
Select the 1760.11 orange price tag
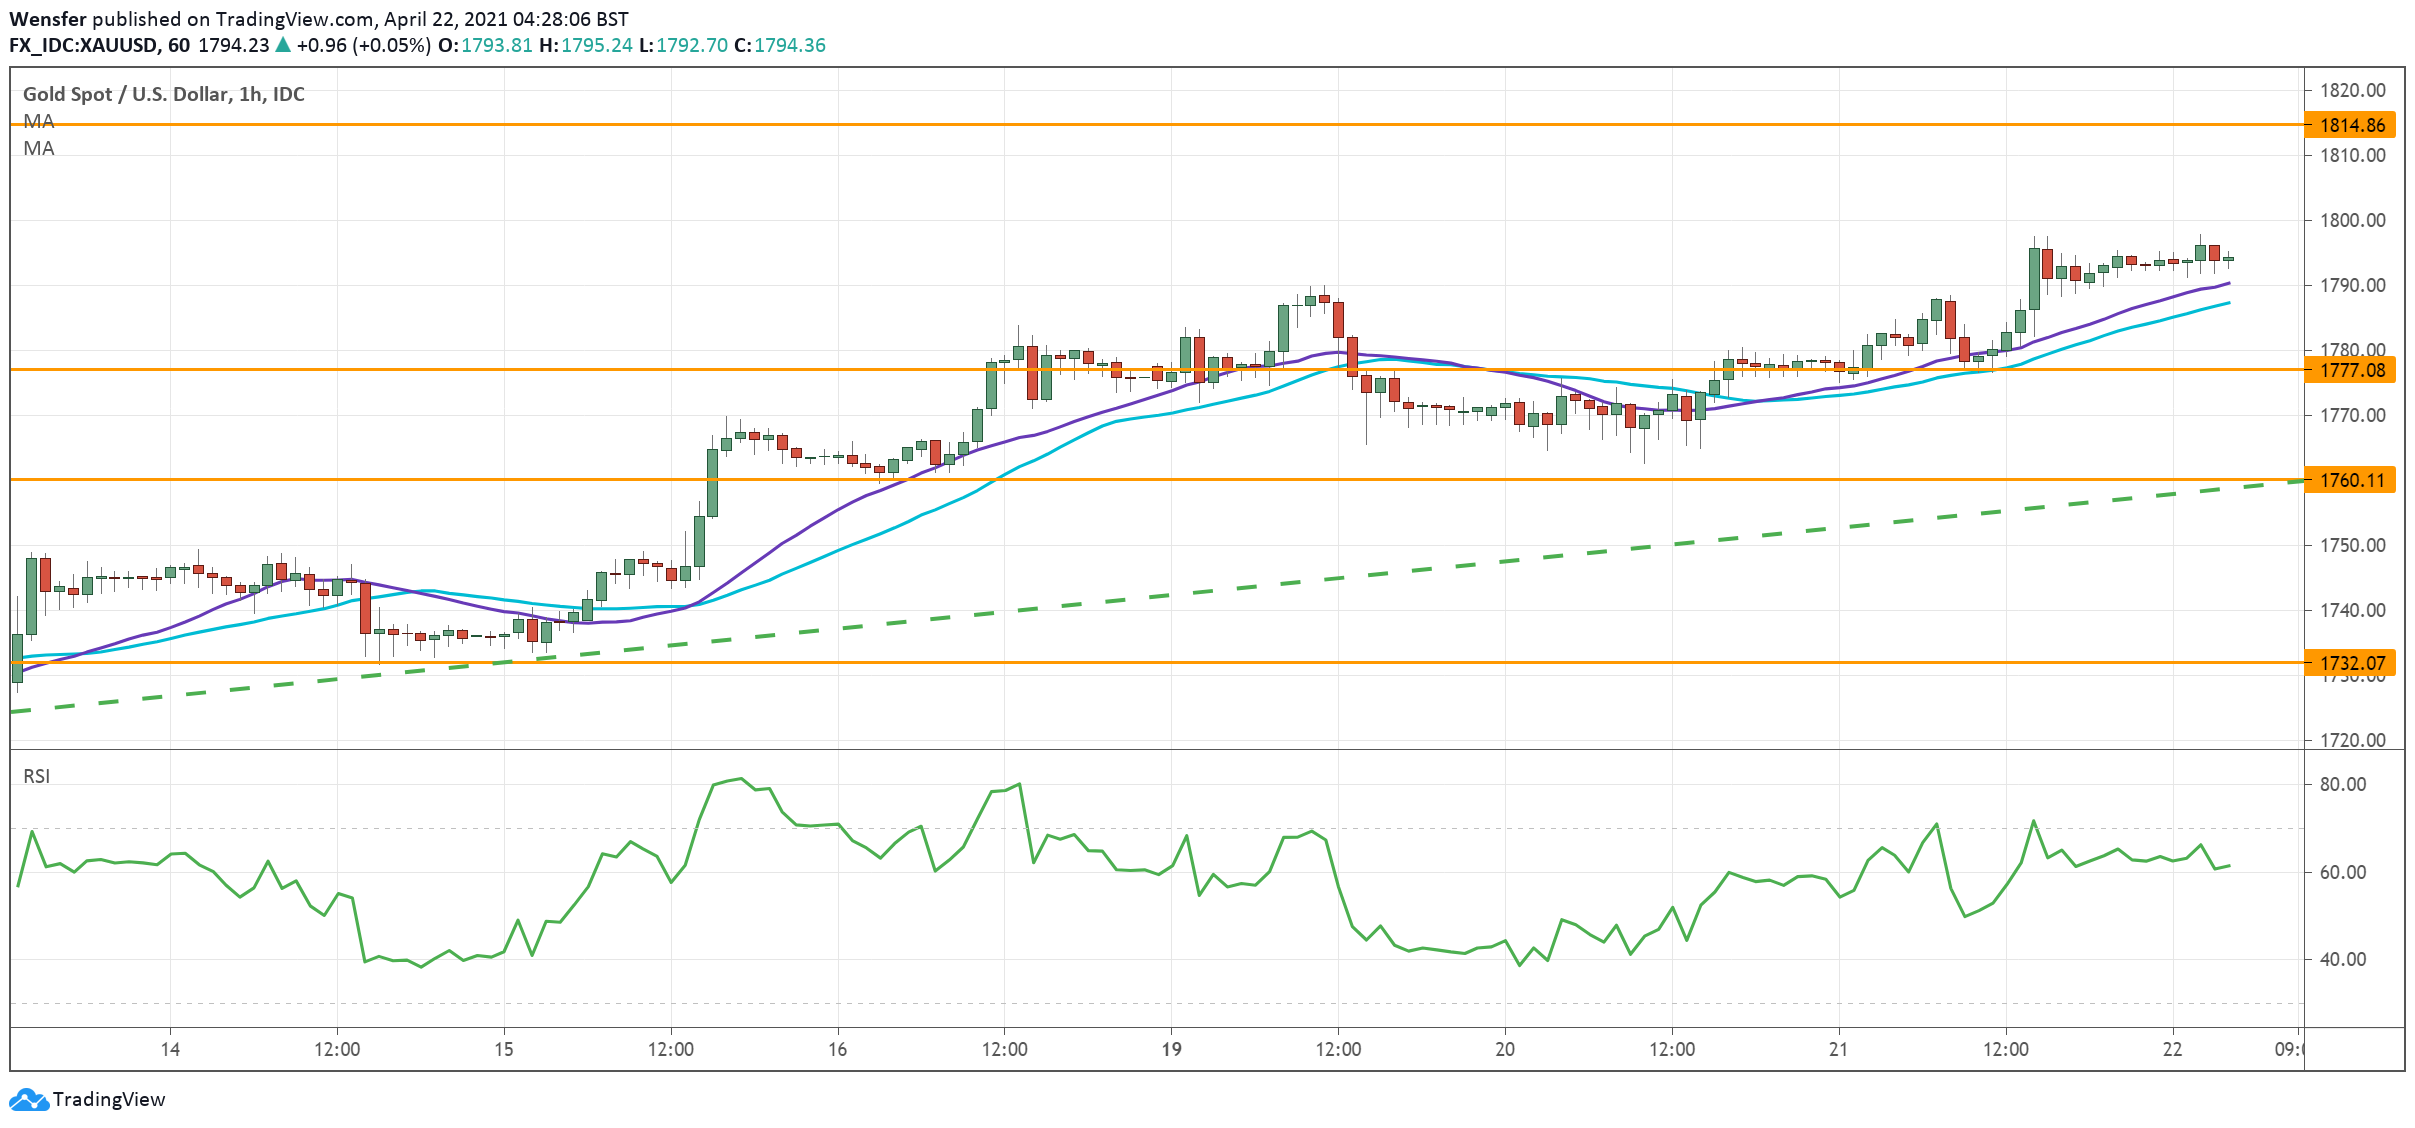2353,480
